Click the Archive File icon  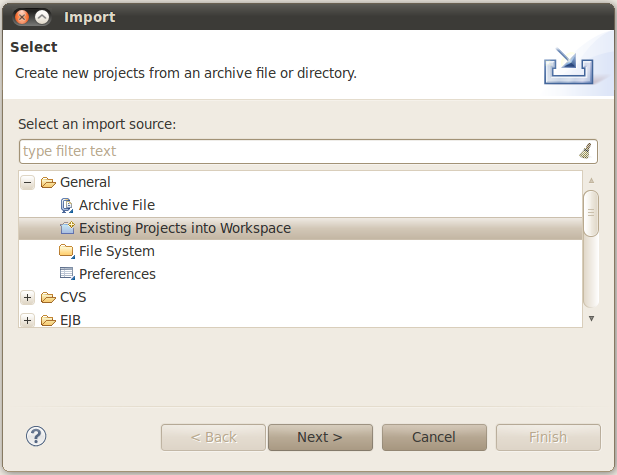[67, 205]
